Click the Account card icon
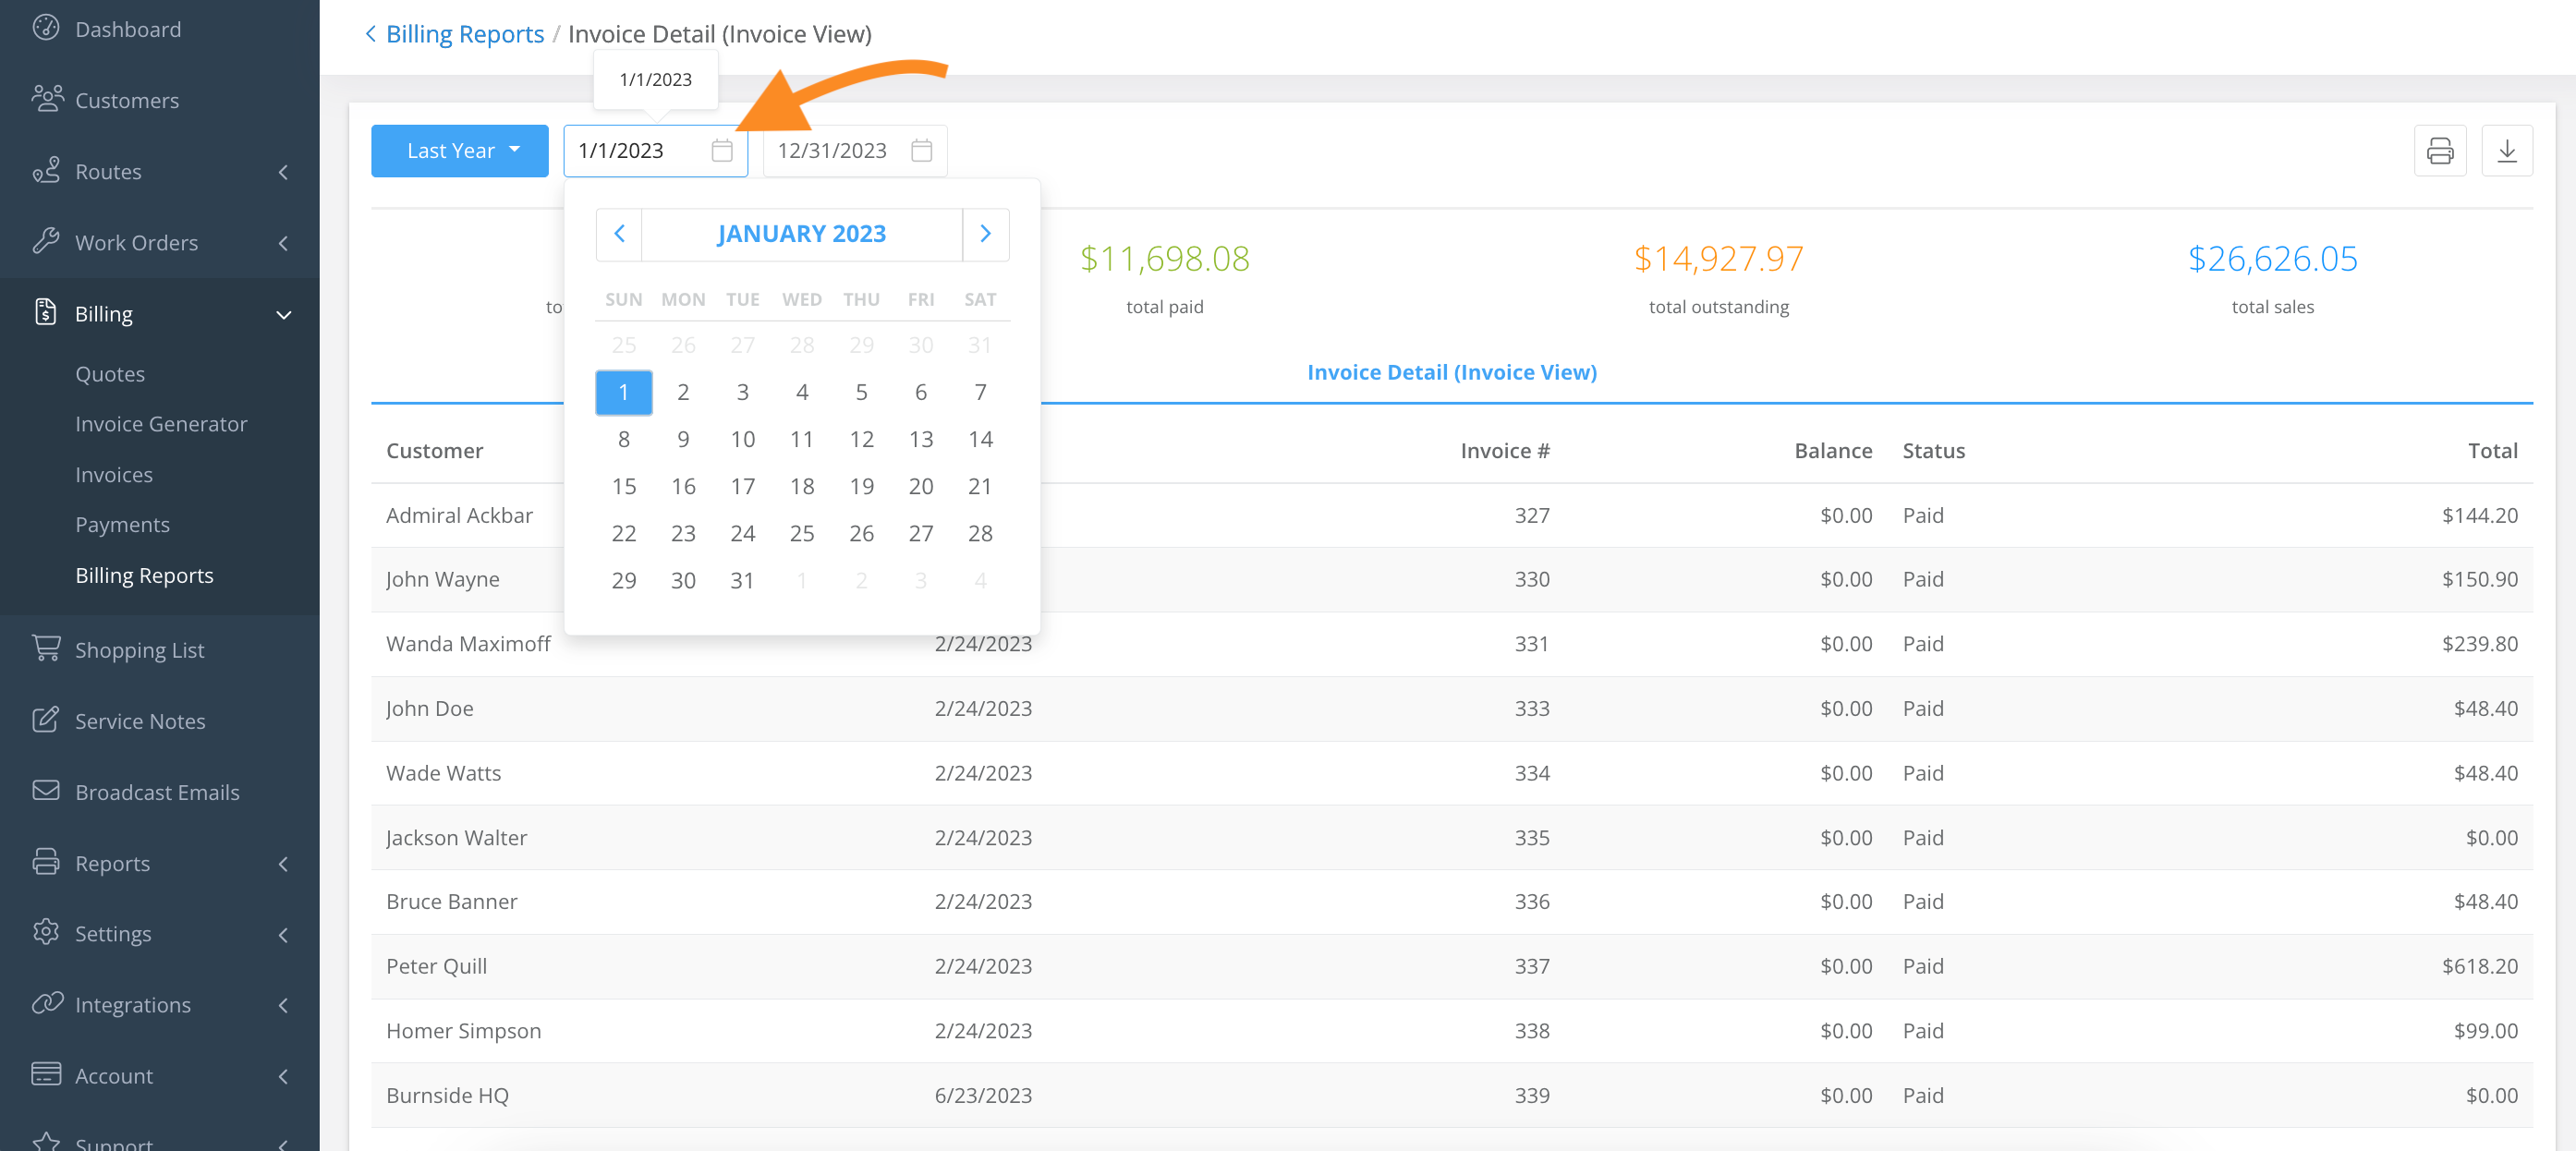This screenshot has height=1151, width=2576. 46,1074
